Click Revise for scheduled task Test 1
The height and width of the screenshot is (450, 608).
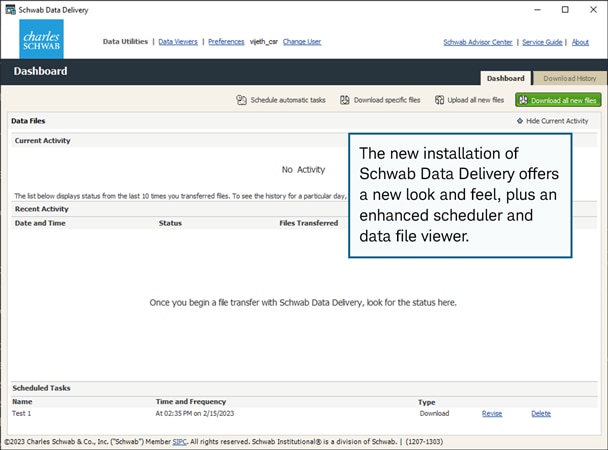tap(492, 414)
